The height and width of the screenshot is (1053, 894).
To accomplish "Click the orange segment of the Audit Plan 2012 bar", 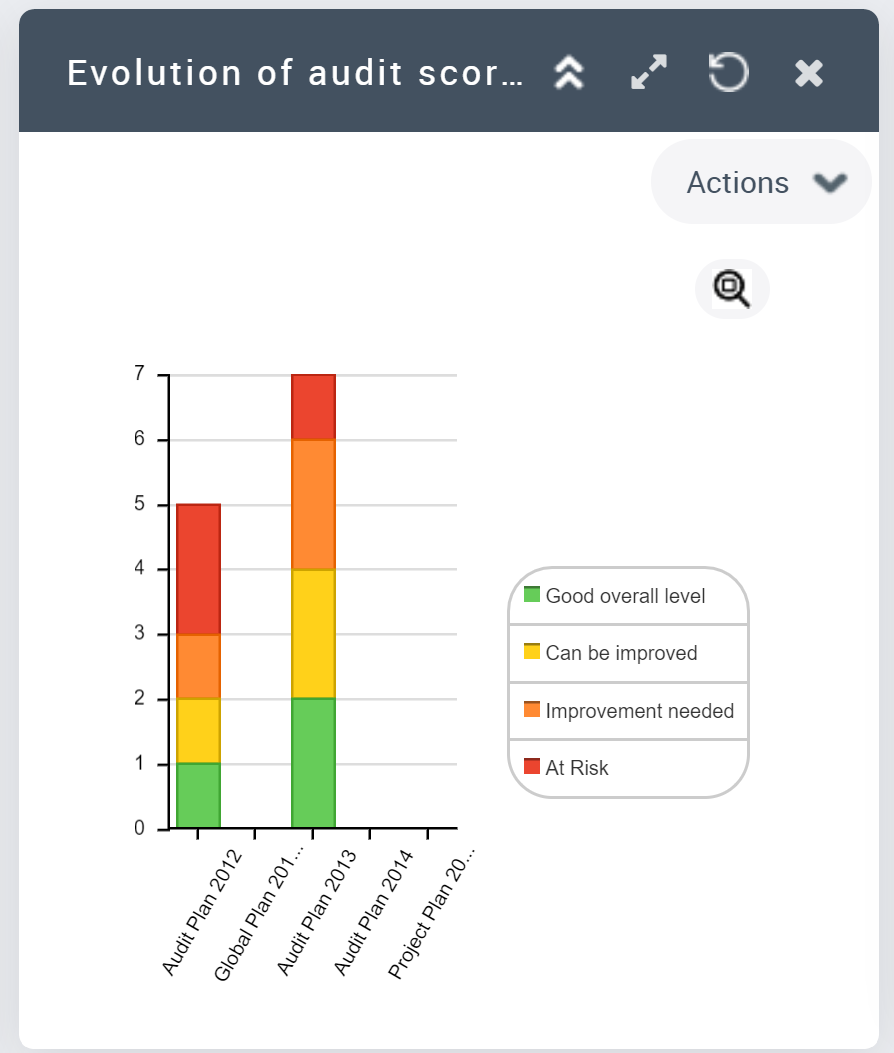I will [x=198, y=666].
